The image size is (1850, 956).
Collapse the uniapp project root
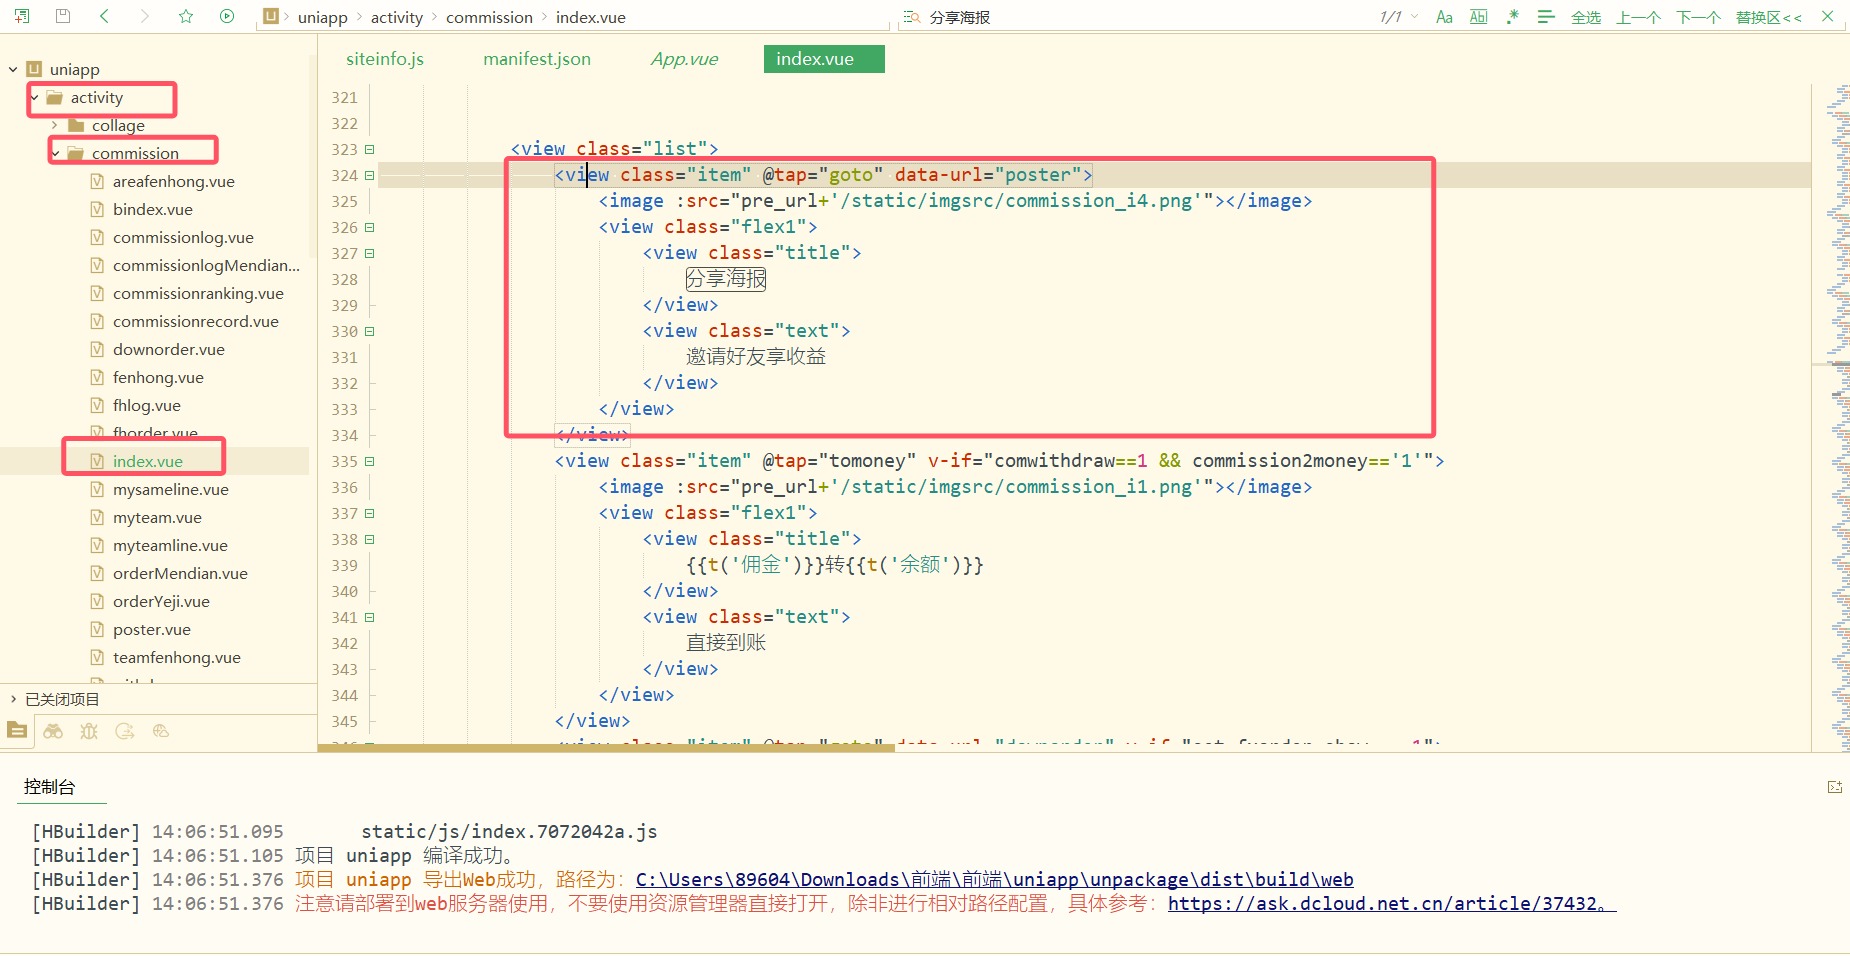(x=13, y=69)
